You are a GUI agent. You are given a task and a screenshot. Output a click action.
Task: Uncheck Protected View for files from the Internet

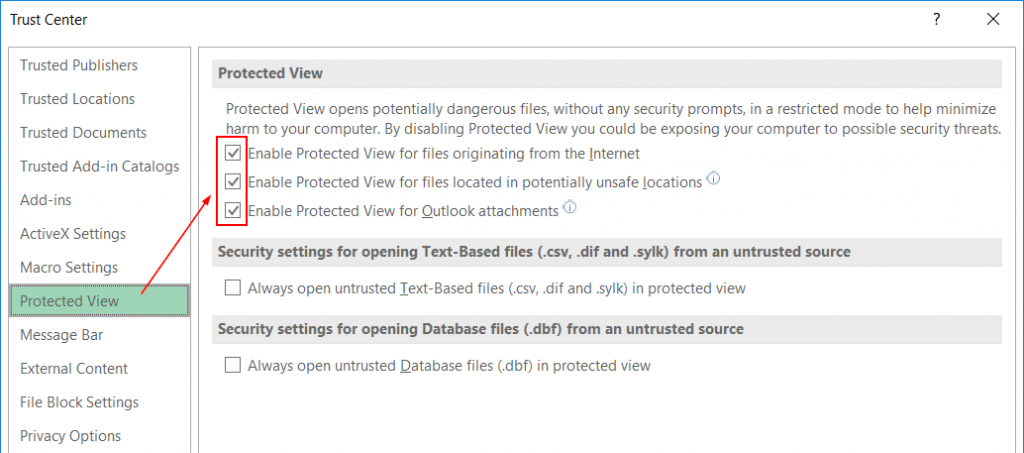coord(232,154)
